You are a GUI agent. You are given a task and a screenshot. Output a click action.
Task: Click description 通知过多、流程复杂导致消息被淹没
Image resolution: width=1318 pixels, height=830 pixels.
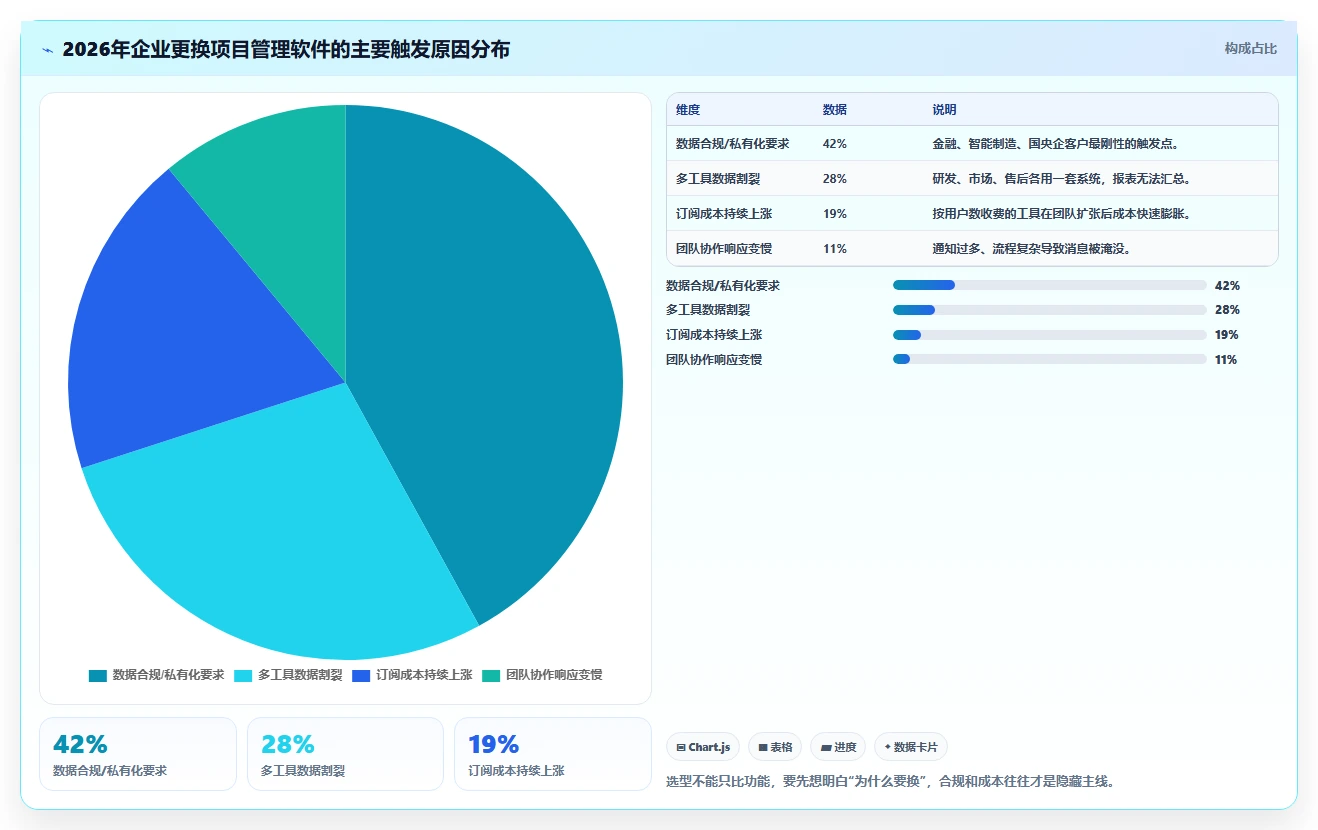click(1032, 249)
